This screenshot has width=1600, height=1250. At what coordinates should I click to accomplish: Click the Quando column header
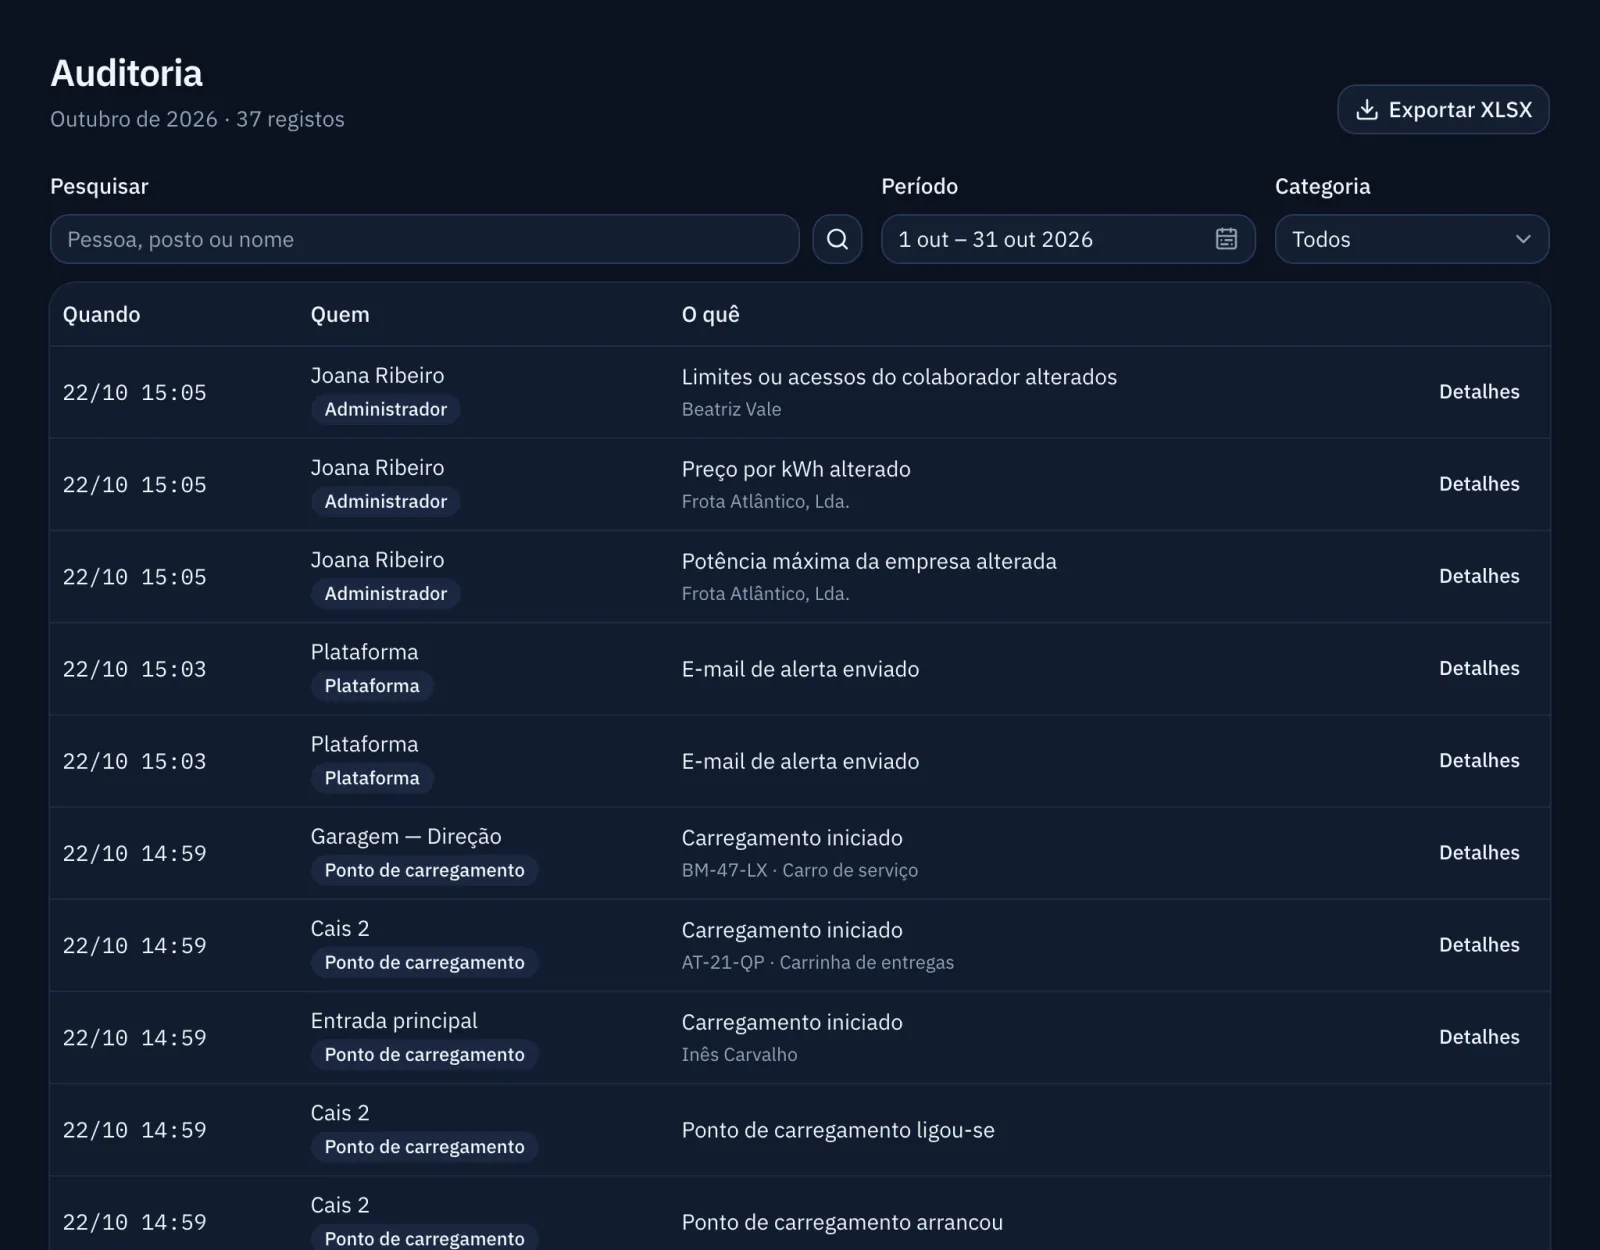pyautogui.click(x=101, y=314)
